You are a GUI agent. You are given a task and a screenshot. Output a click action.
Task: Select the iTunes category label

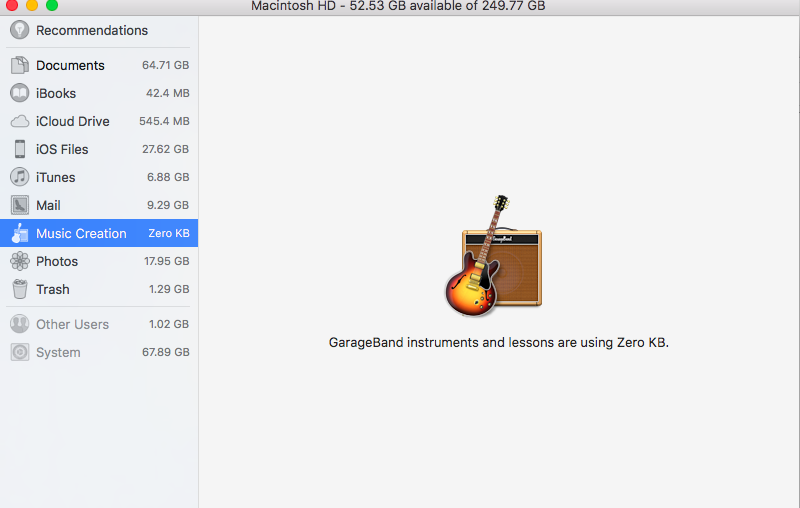click(56, 177)
